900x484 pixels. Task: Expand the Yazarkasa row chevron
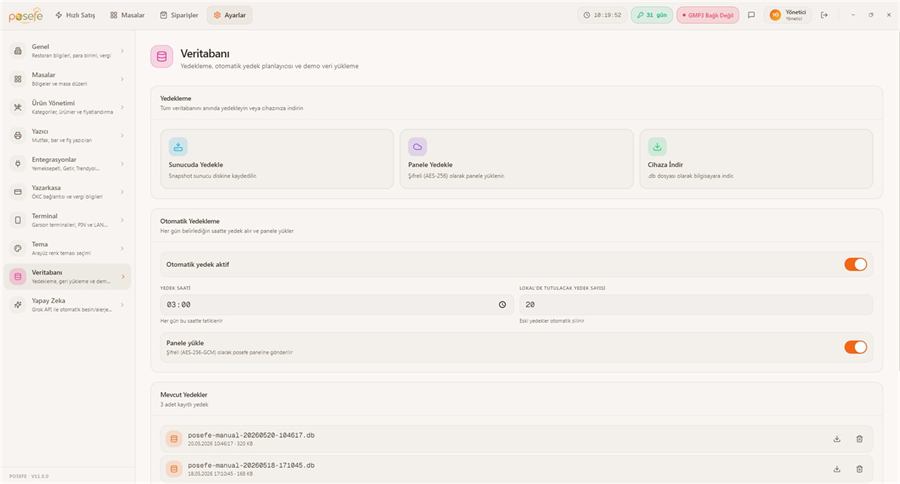coord(122,192)
